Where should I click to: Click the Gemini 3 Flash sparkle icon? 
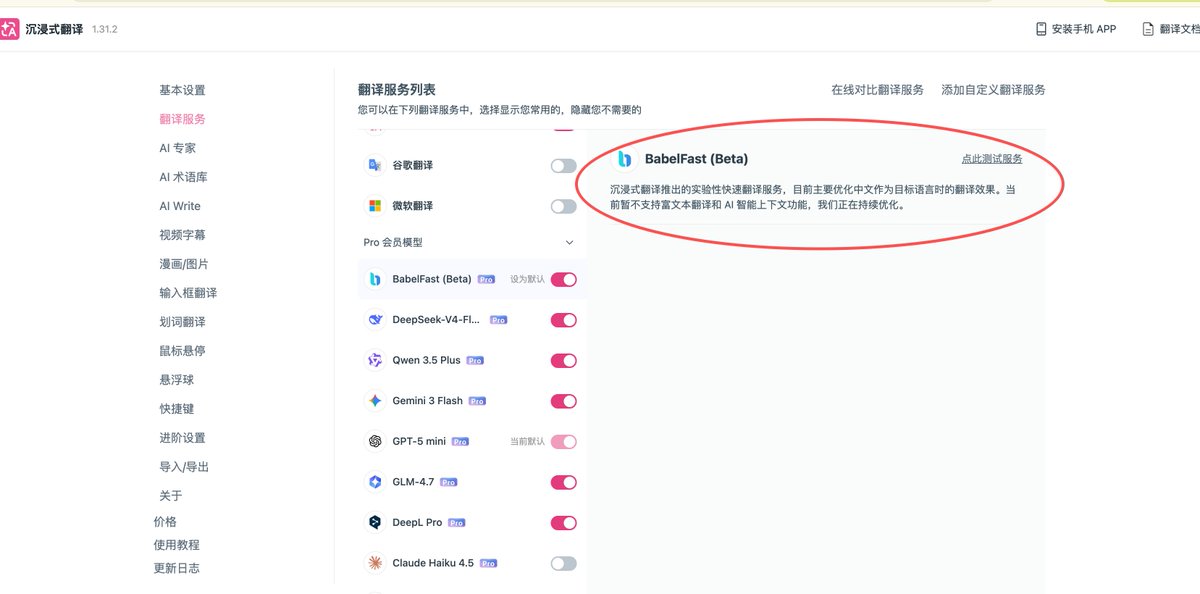(375, 401)
